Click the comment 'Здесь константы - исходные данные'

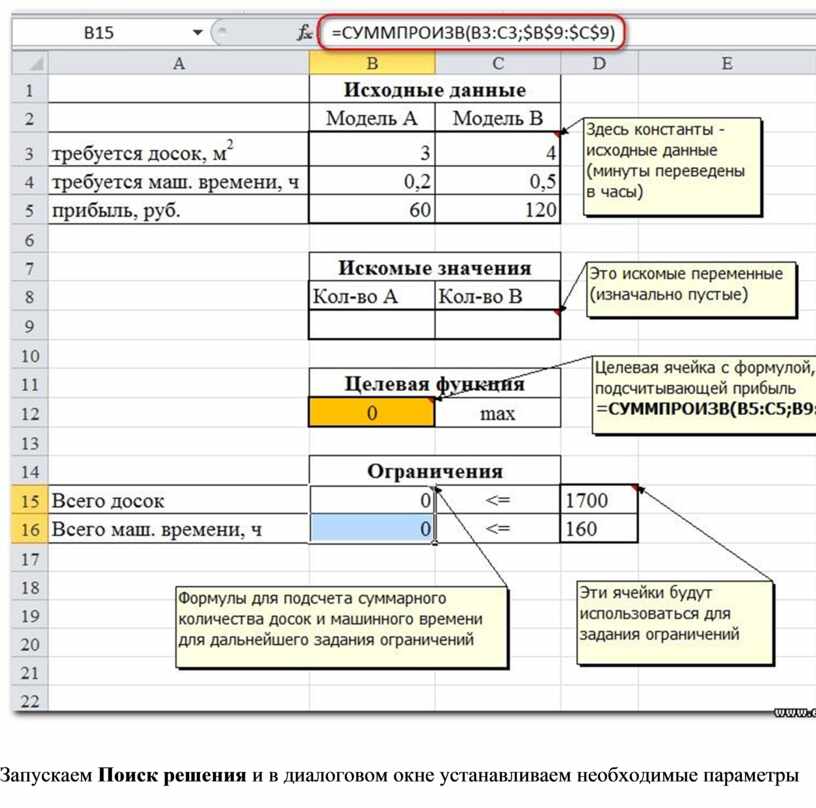click(672, 166)
